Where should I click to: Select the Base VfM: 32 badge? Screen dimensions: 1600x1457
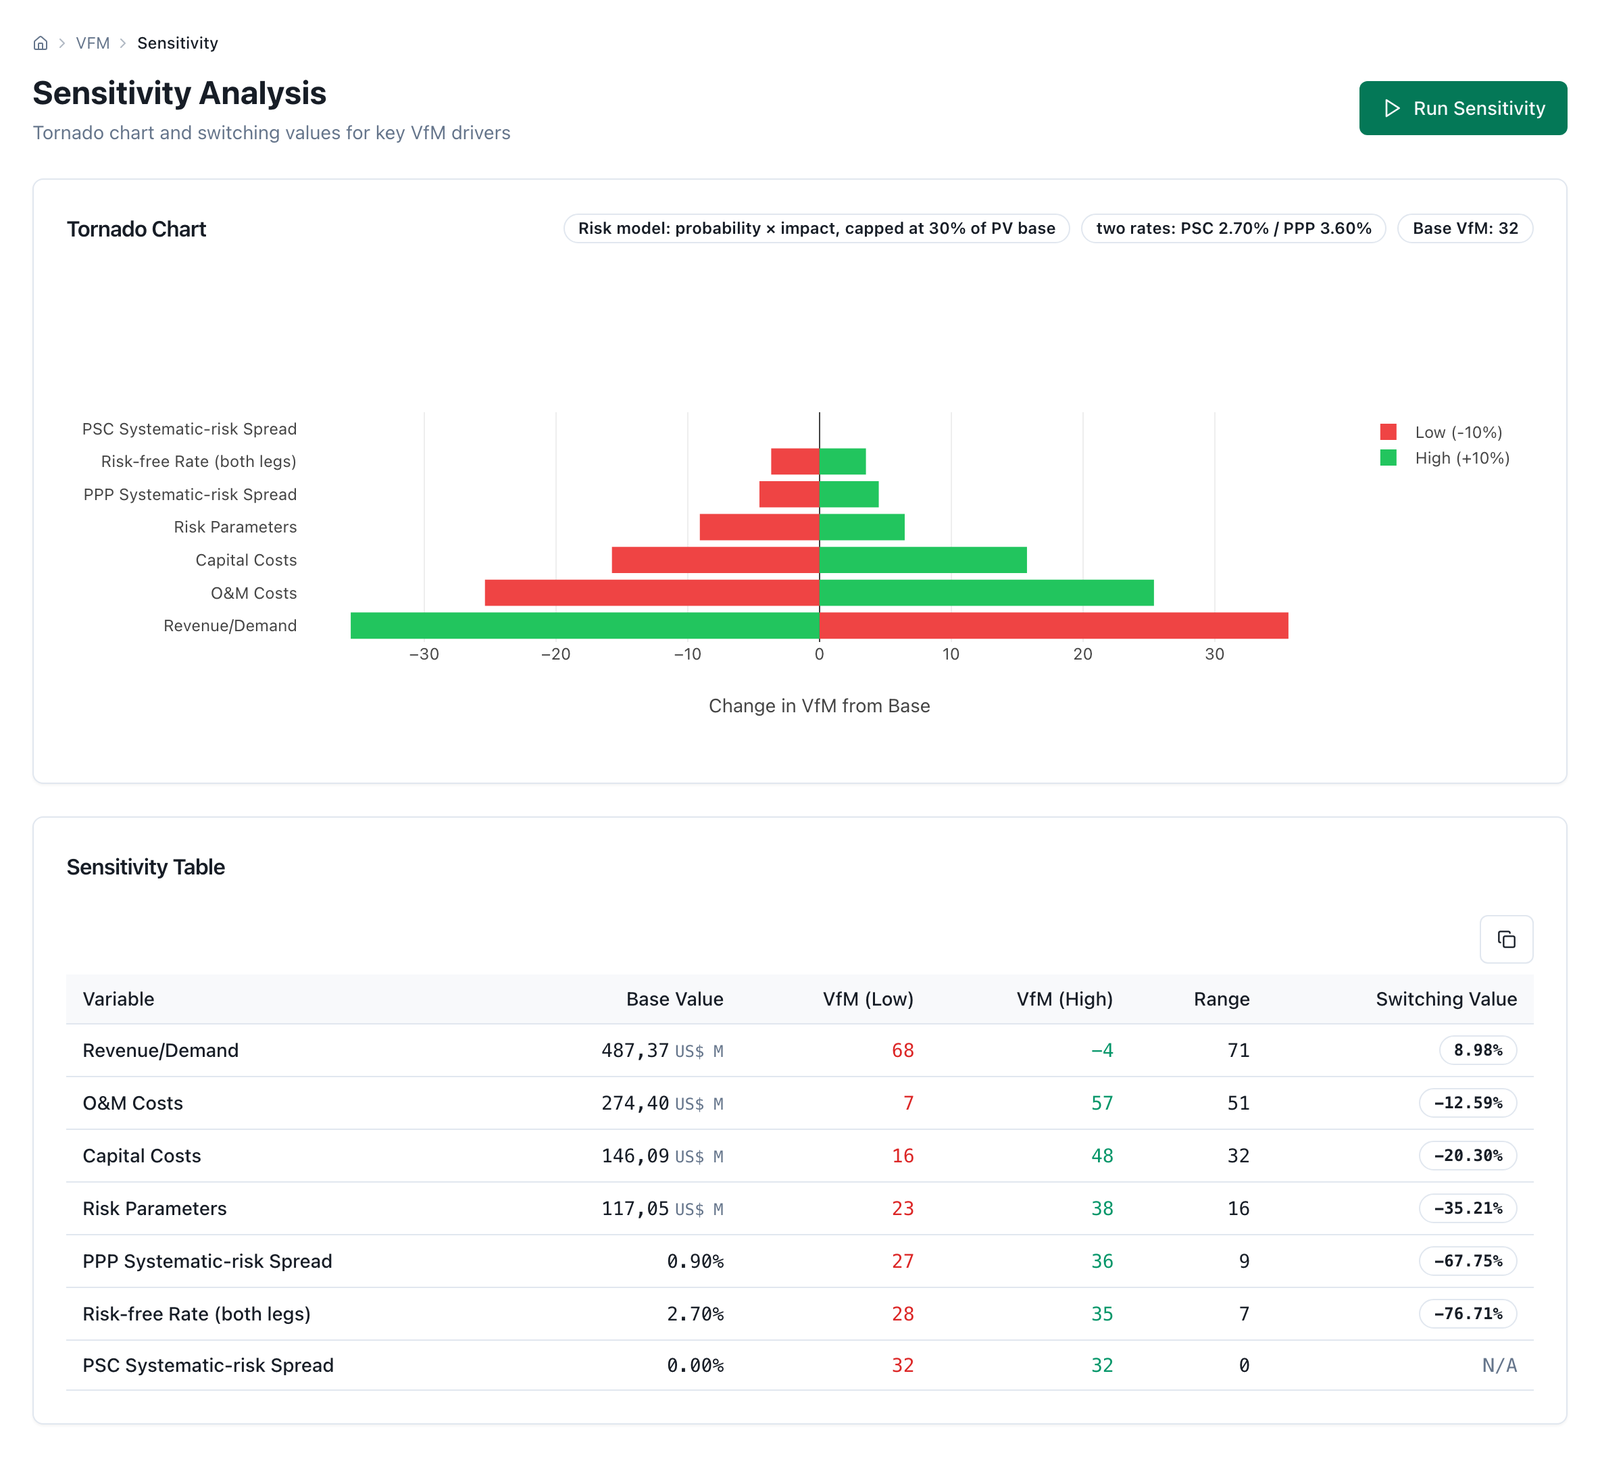tap(1465, 228)
